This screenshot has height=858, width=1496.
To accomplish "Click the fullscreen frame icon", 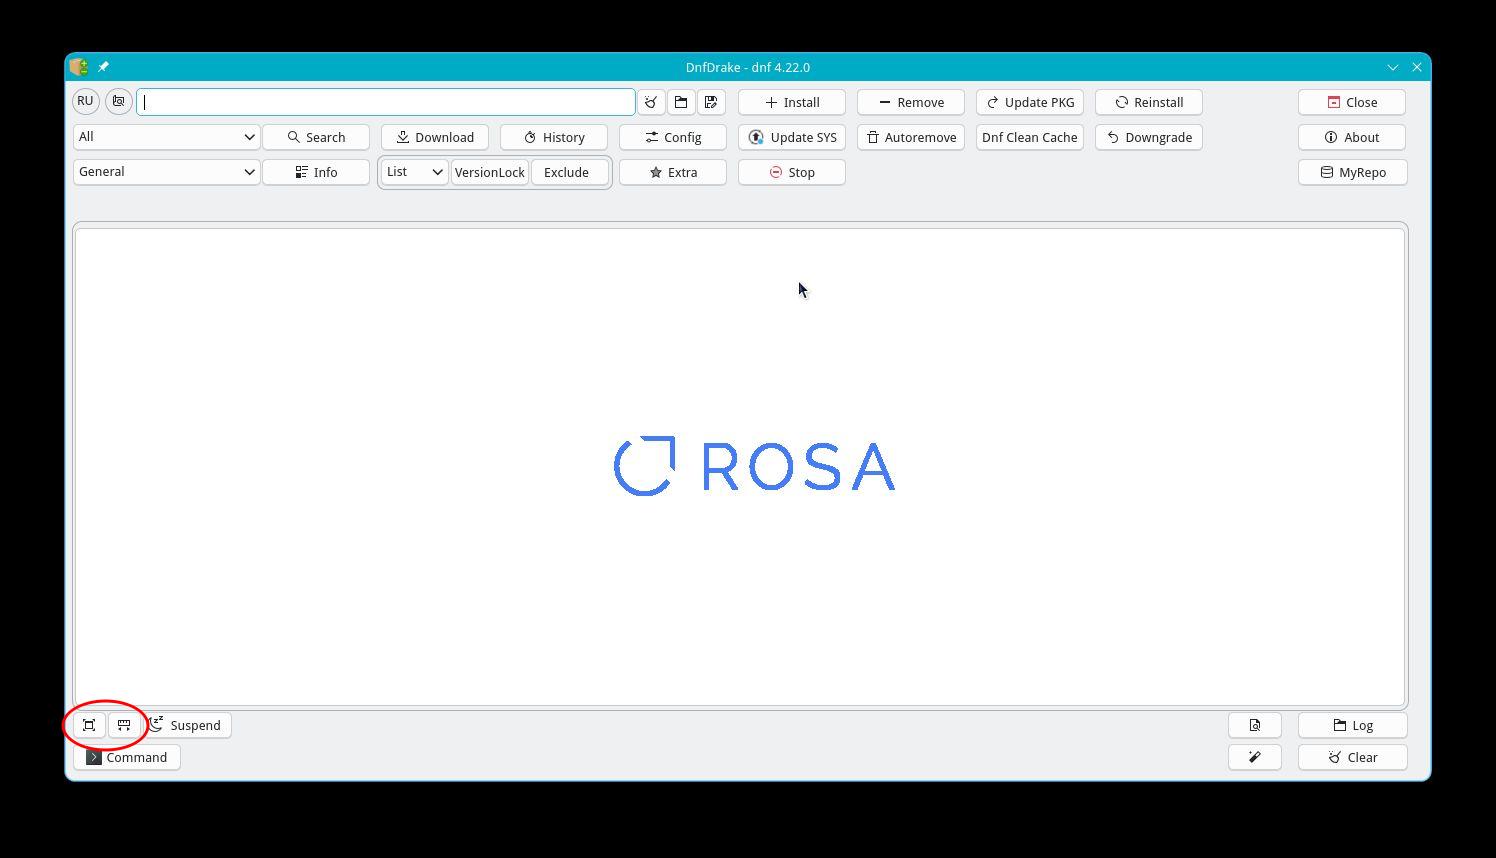I will [x=89, y=725].
